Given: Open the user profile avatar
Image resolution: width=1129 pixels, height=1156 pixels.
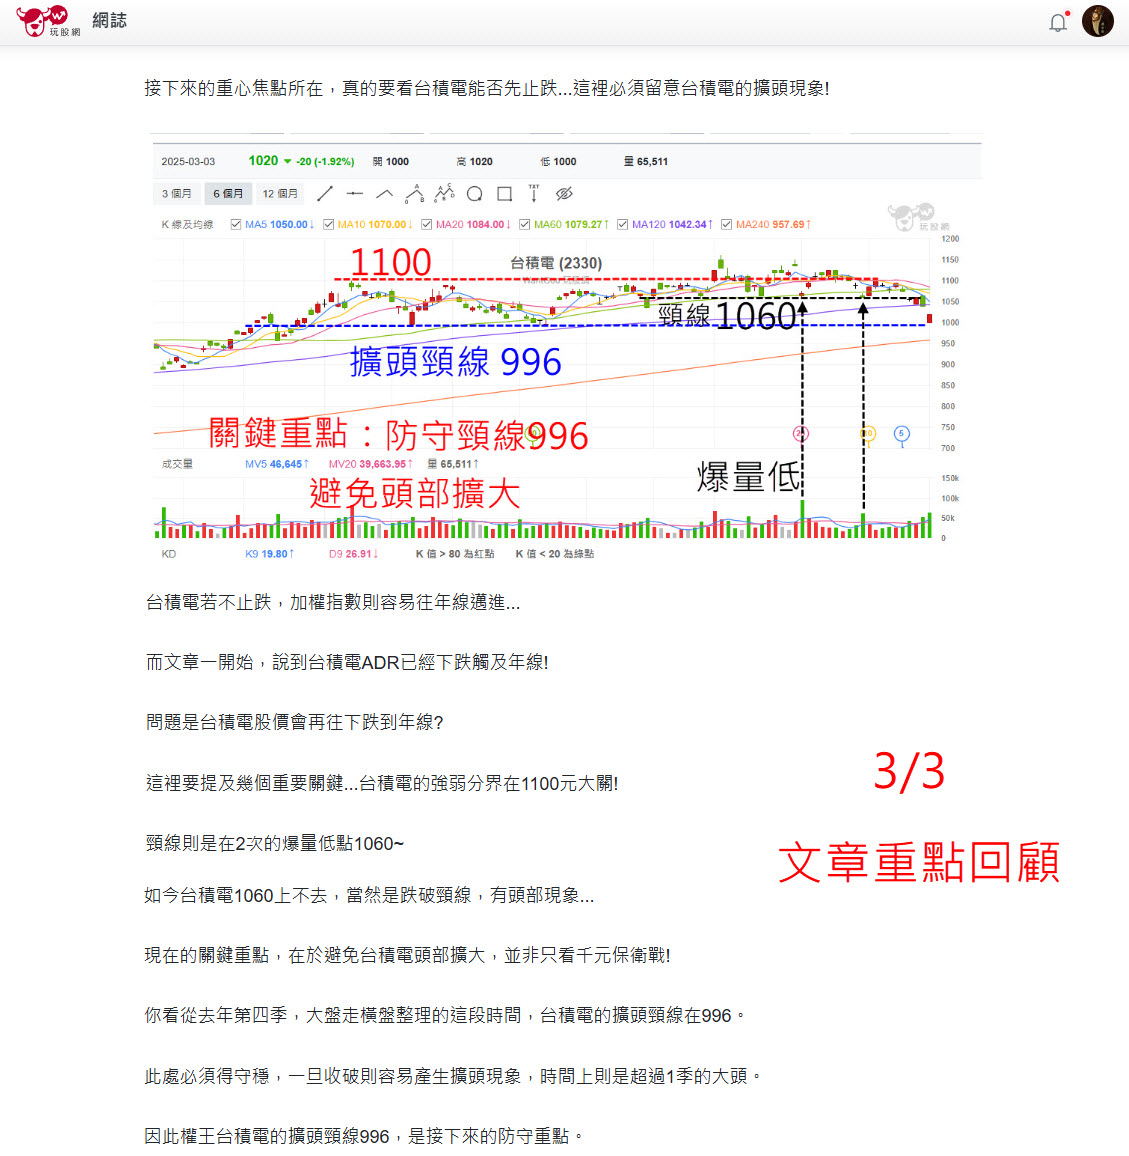Looking at the screenshot, I should pyautogui.click(x=1098, y=20).
